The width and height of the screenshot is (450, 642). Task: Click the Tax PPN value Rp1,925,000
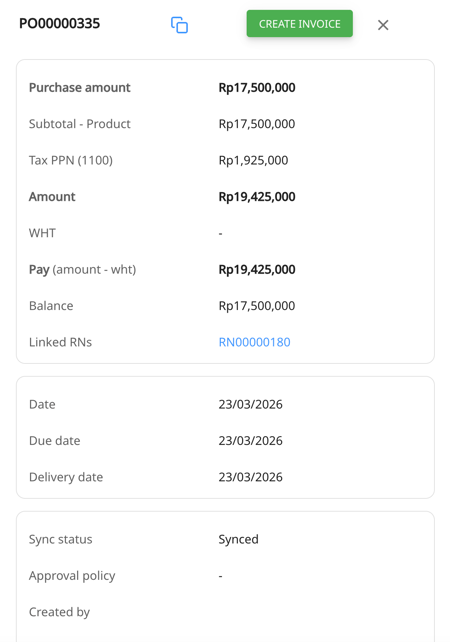(253, 160)
